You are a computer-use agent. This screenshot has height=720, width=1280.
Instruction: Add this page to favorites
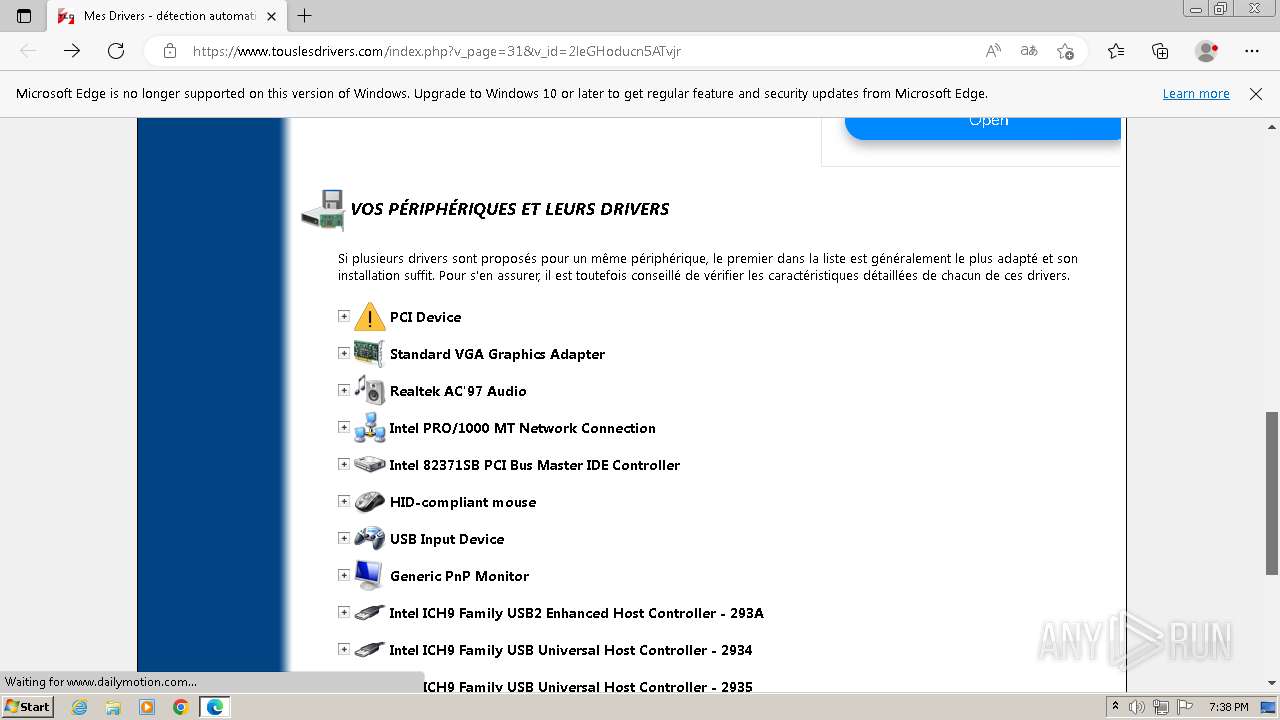click(x=1065, y=51)
